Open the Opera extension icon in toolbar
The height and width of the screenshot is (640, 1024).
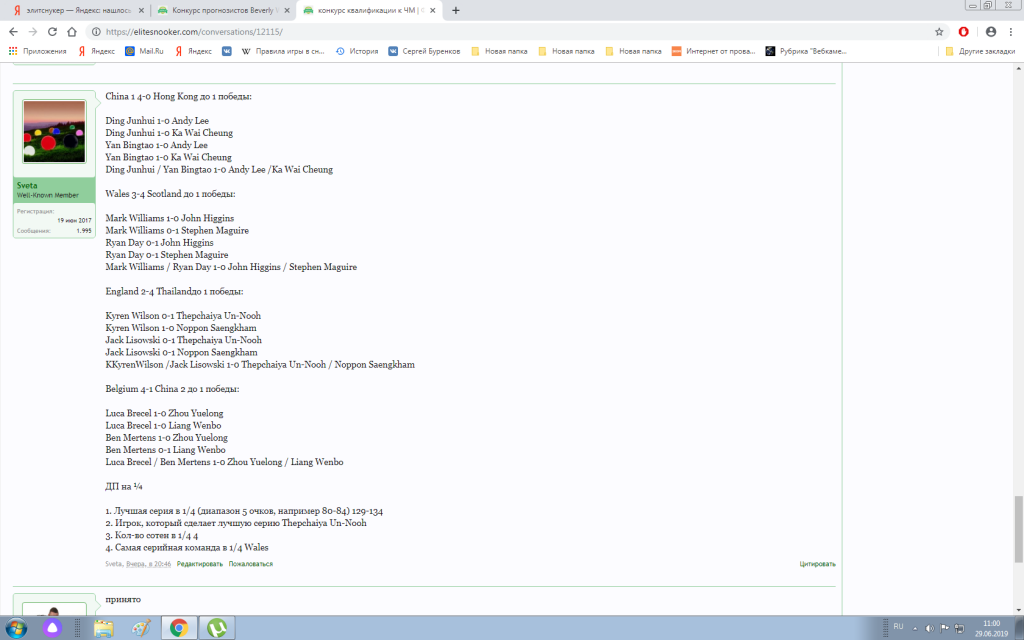[x=964, y=31]
